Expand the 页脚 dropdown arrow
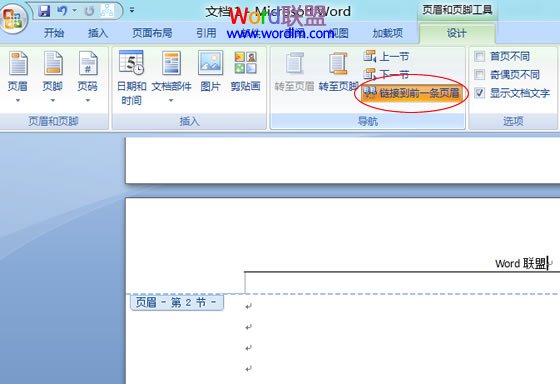 [53, 101]
